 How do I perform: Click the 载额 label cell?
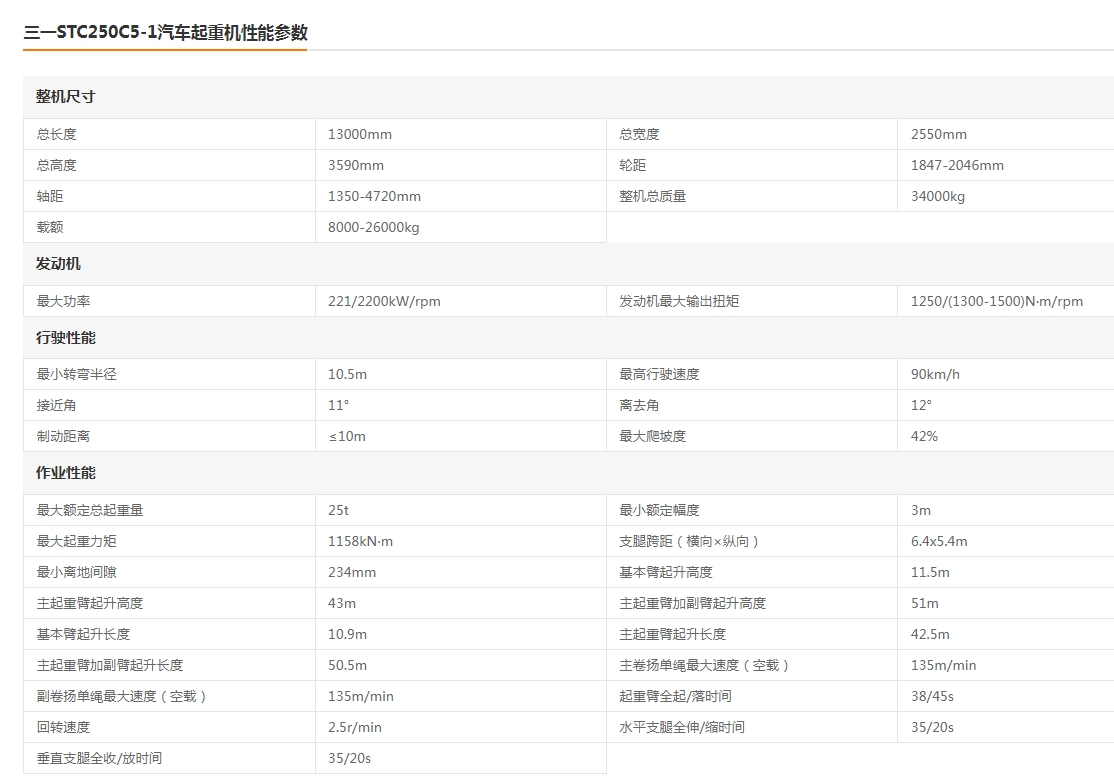(169, 227)
